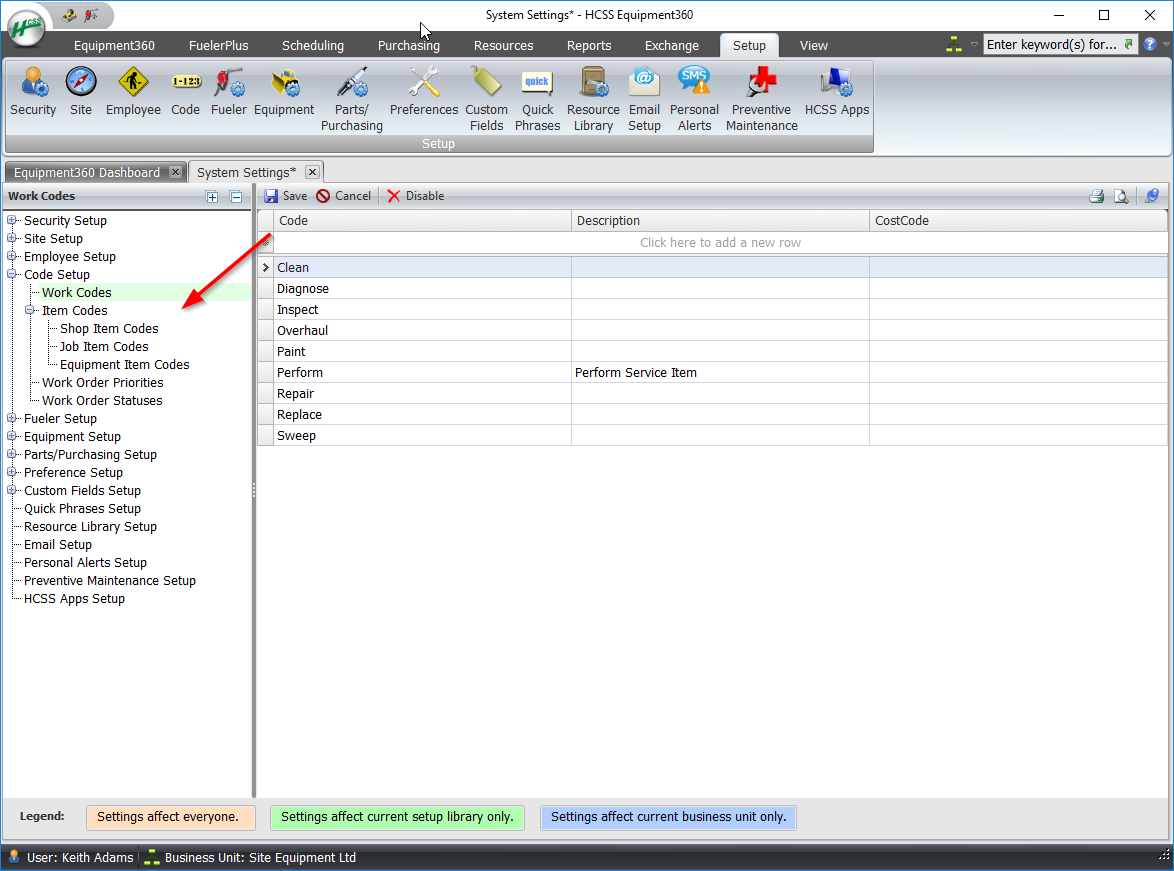1174x871 pixels.
Task: Disable the selected work code
Action: point(416,196)
